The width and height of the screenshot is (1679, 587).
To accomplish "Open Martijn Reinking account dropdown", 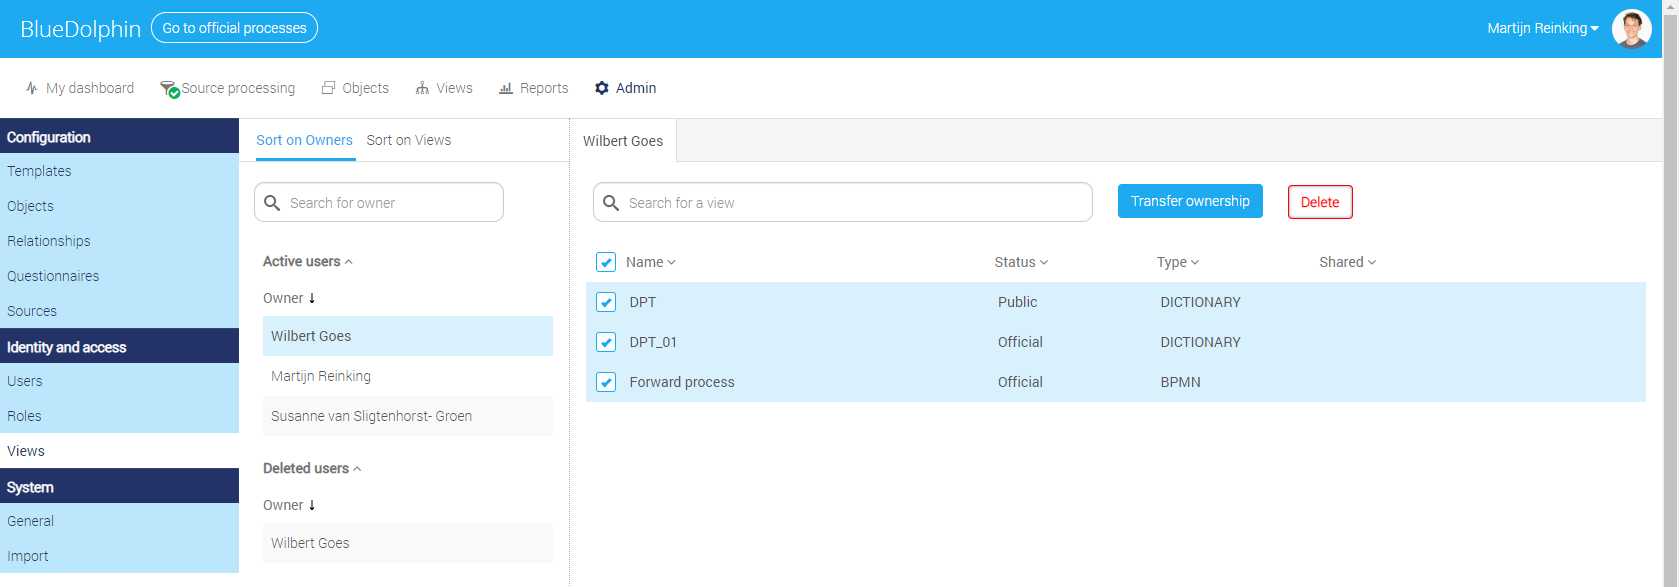I will point(1542,28).
